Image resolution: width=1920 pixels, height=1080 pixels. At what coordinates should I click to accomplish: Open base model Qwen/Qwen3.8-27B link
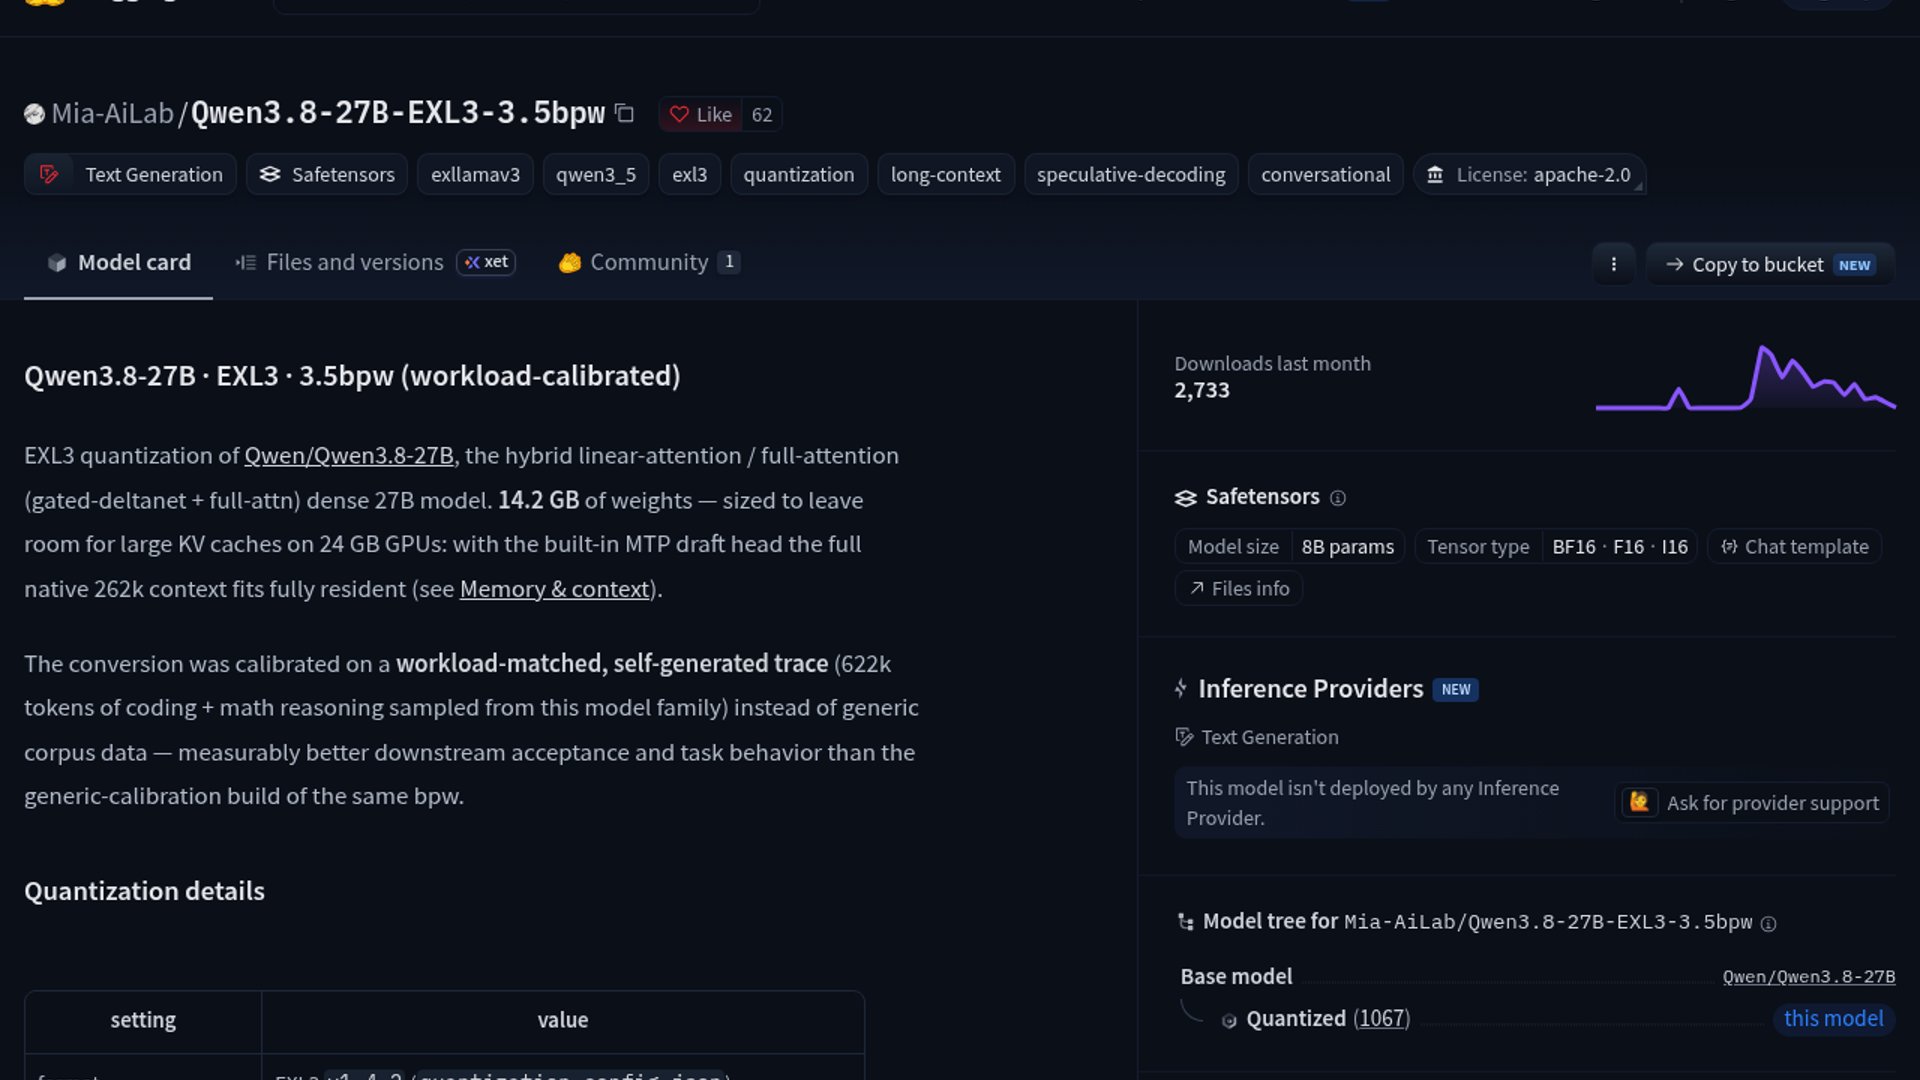[1809, 977]
